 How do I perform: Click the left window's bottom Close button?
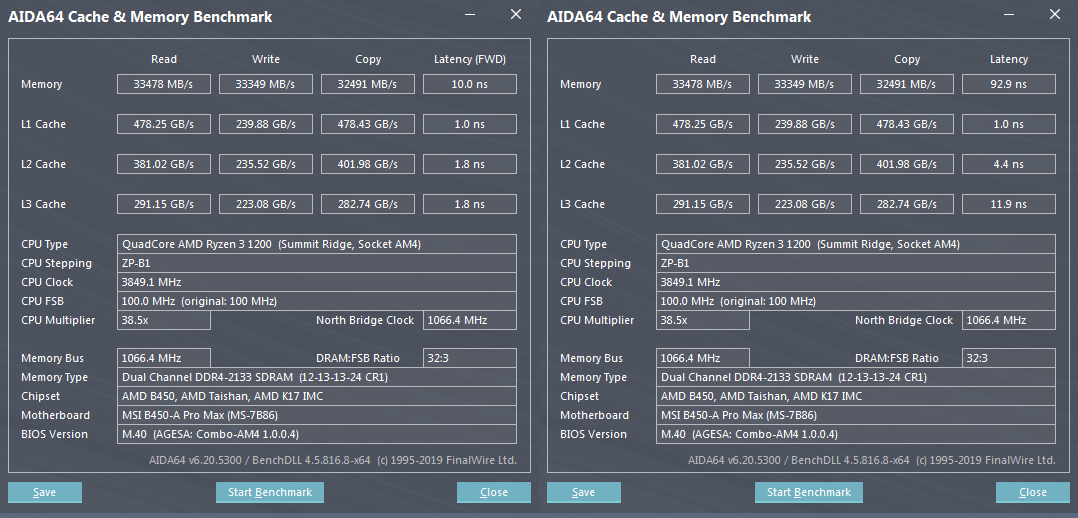[x=494, y=492]
